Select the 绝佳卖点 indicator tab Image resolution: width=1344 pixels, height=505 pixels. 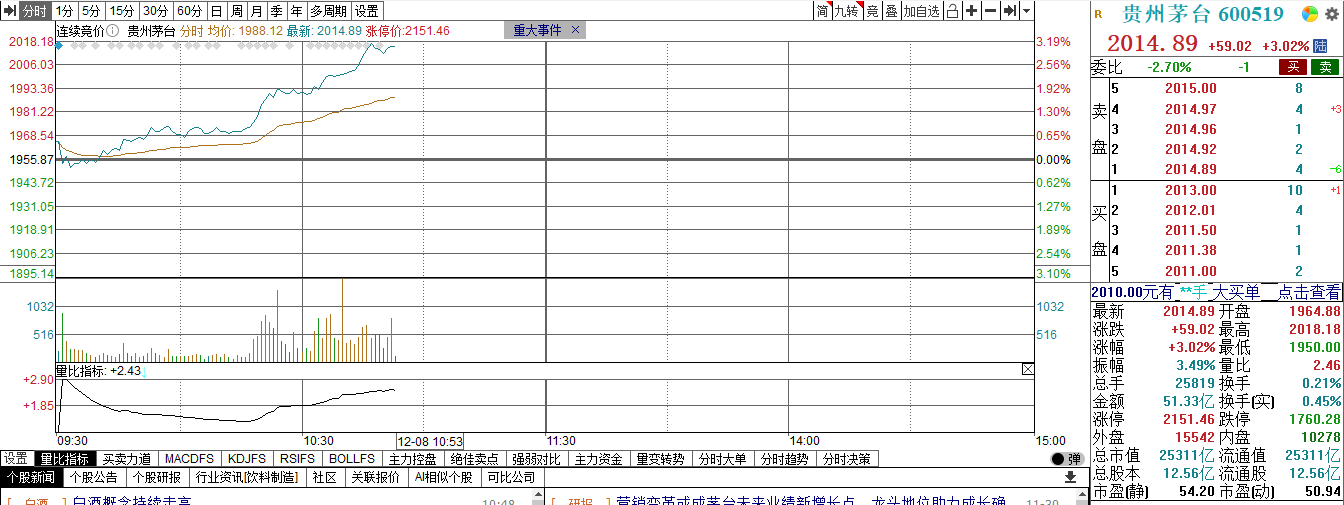(474, 459)
